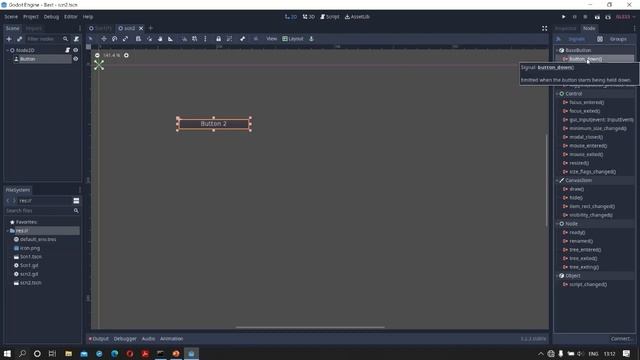Toggle grid snap in the toolbar
The width and height of the screenshot is (640, 360).
195,39
